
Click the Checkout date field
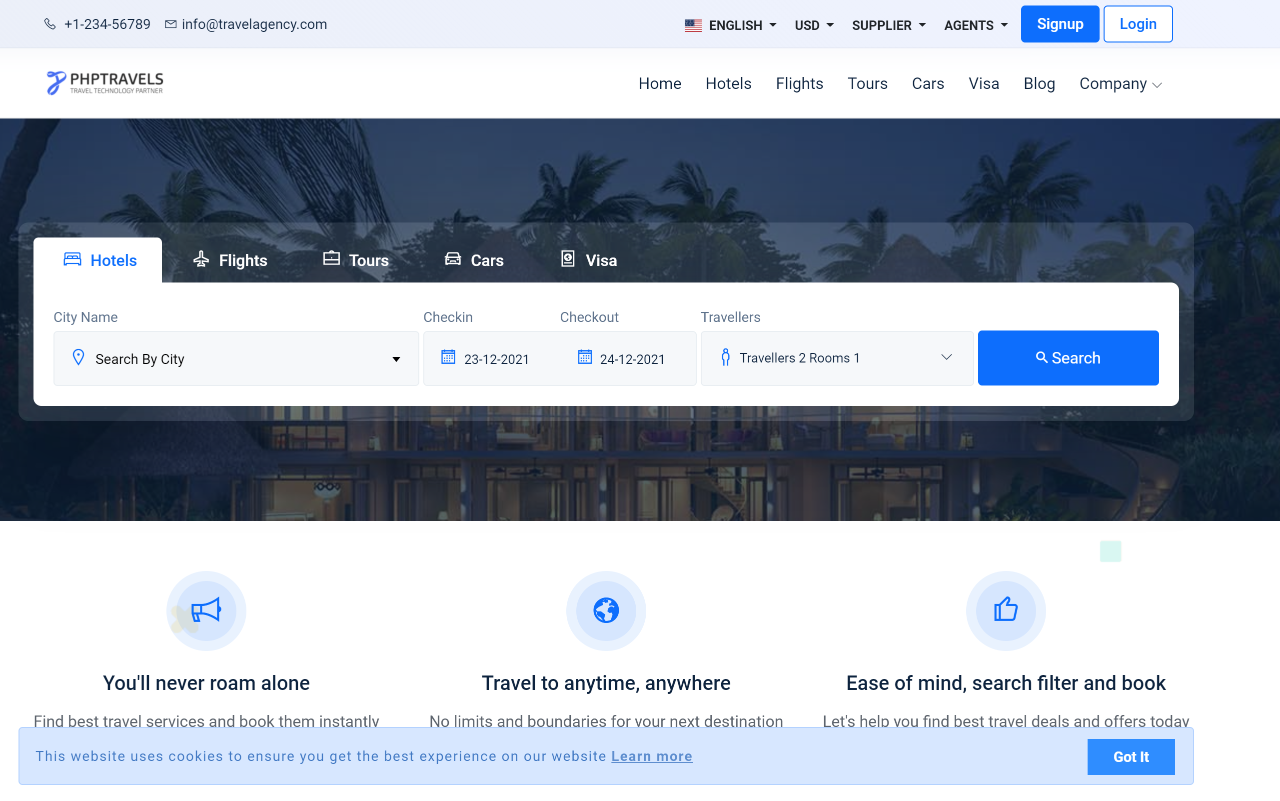[x=632, y=359]
